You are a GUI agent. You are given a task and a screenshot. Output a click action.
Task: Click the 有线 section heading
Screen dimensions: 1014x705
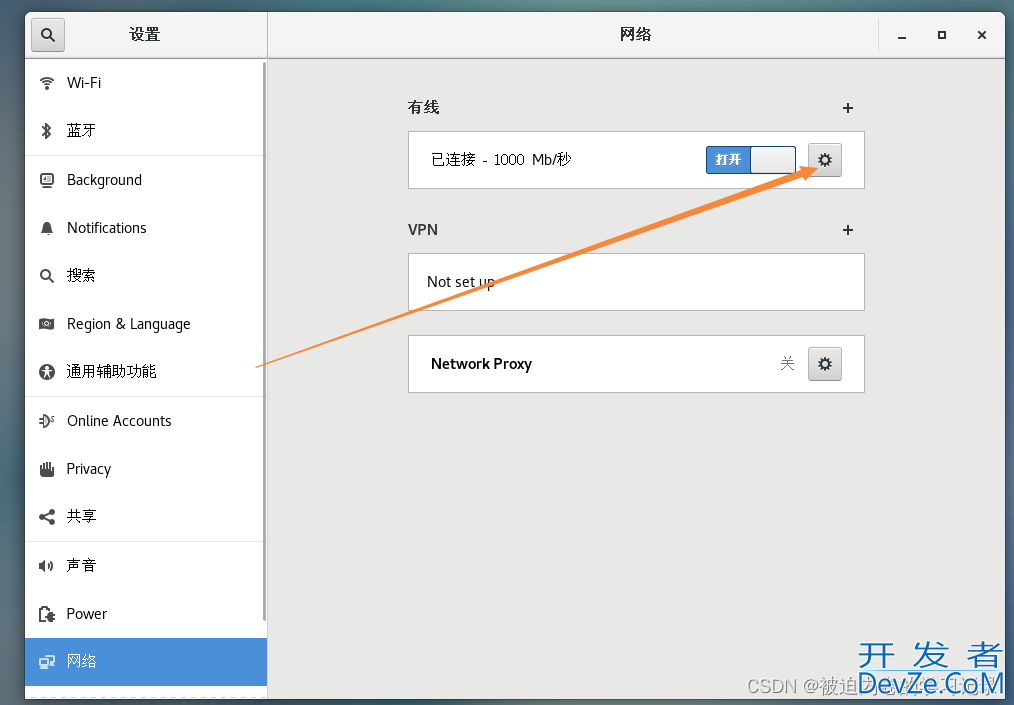pos(424,107)
